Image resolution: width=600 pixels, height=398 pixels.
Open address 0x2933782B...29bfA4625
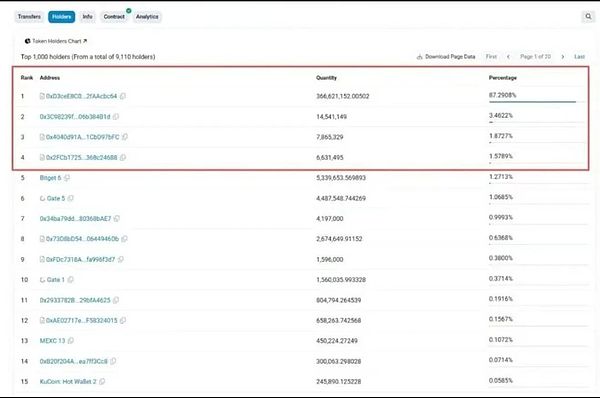coord(75,300)
